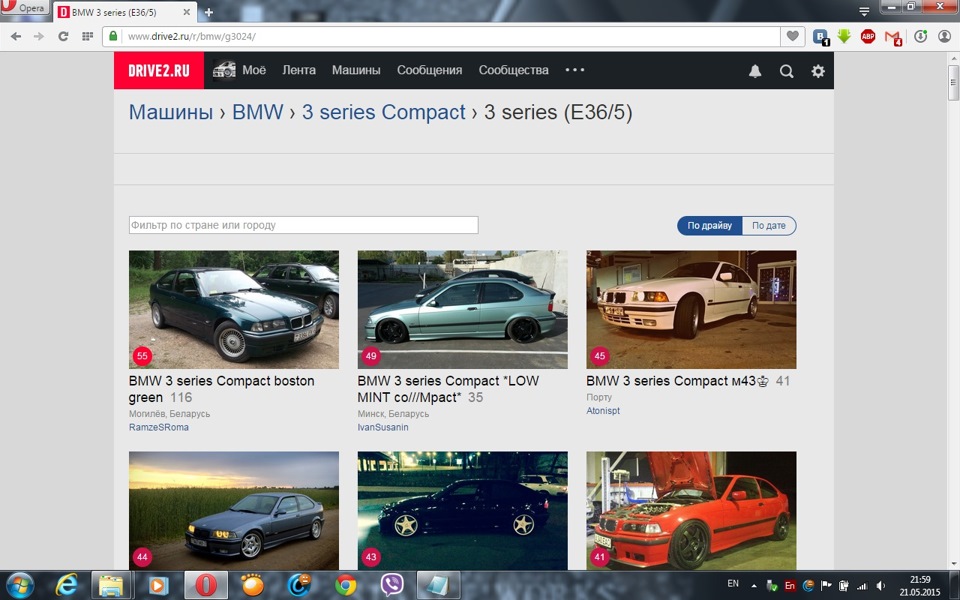Click the volume speaker tray icon

(x=880, y=586)
